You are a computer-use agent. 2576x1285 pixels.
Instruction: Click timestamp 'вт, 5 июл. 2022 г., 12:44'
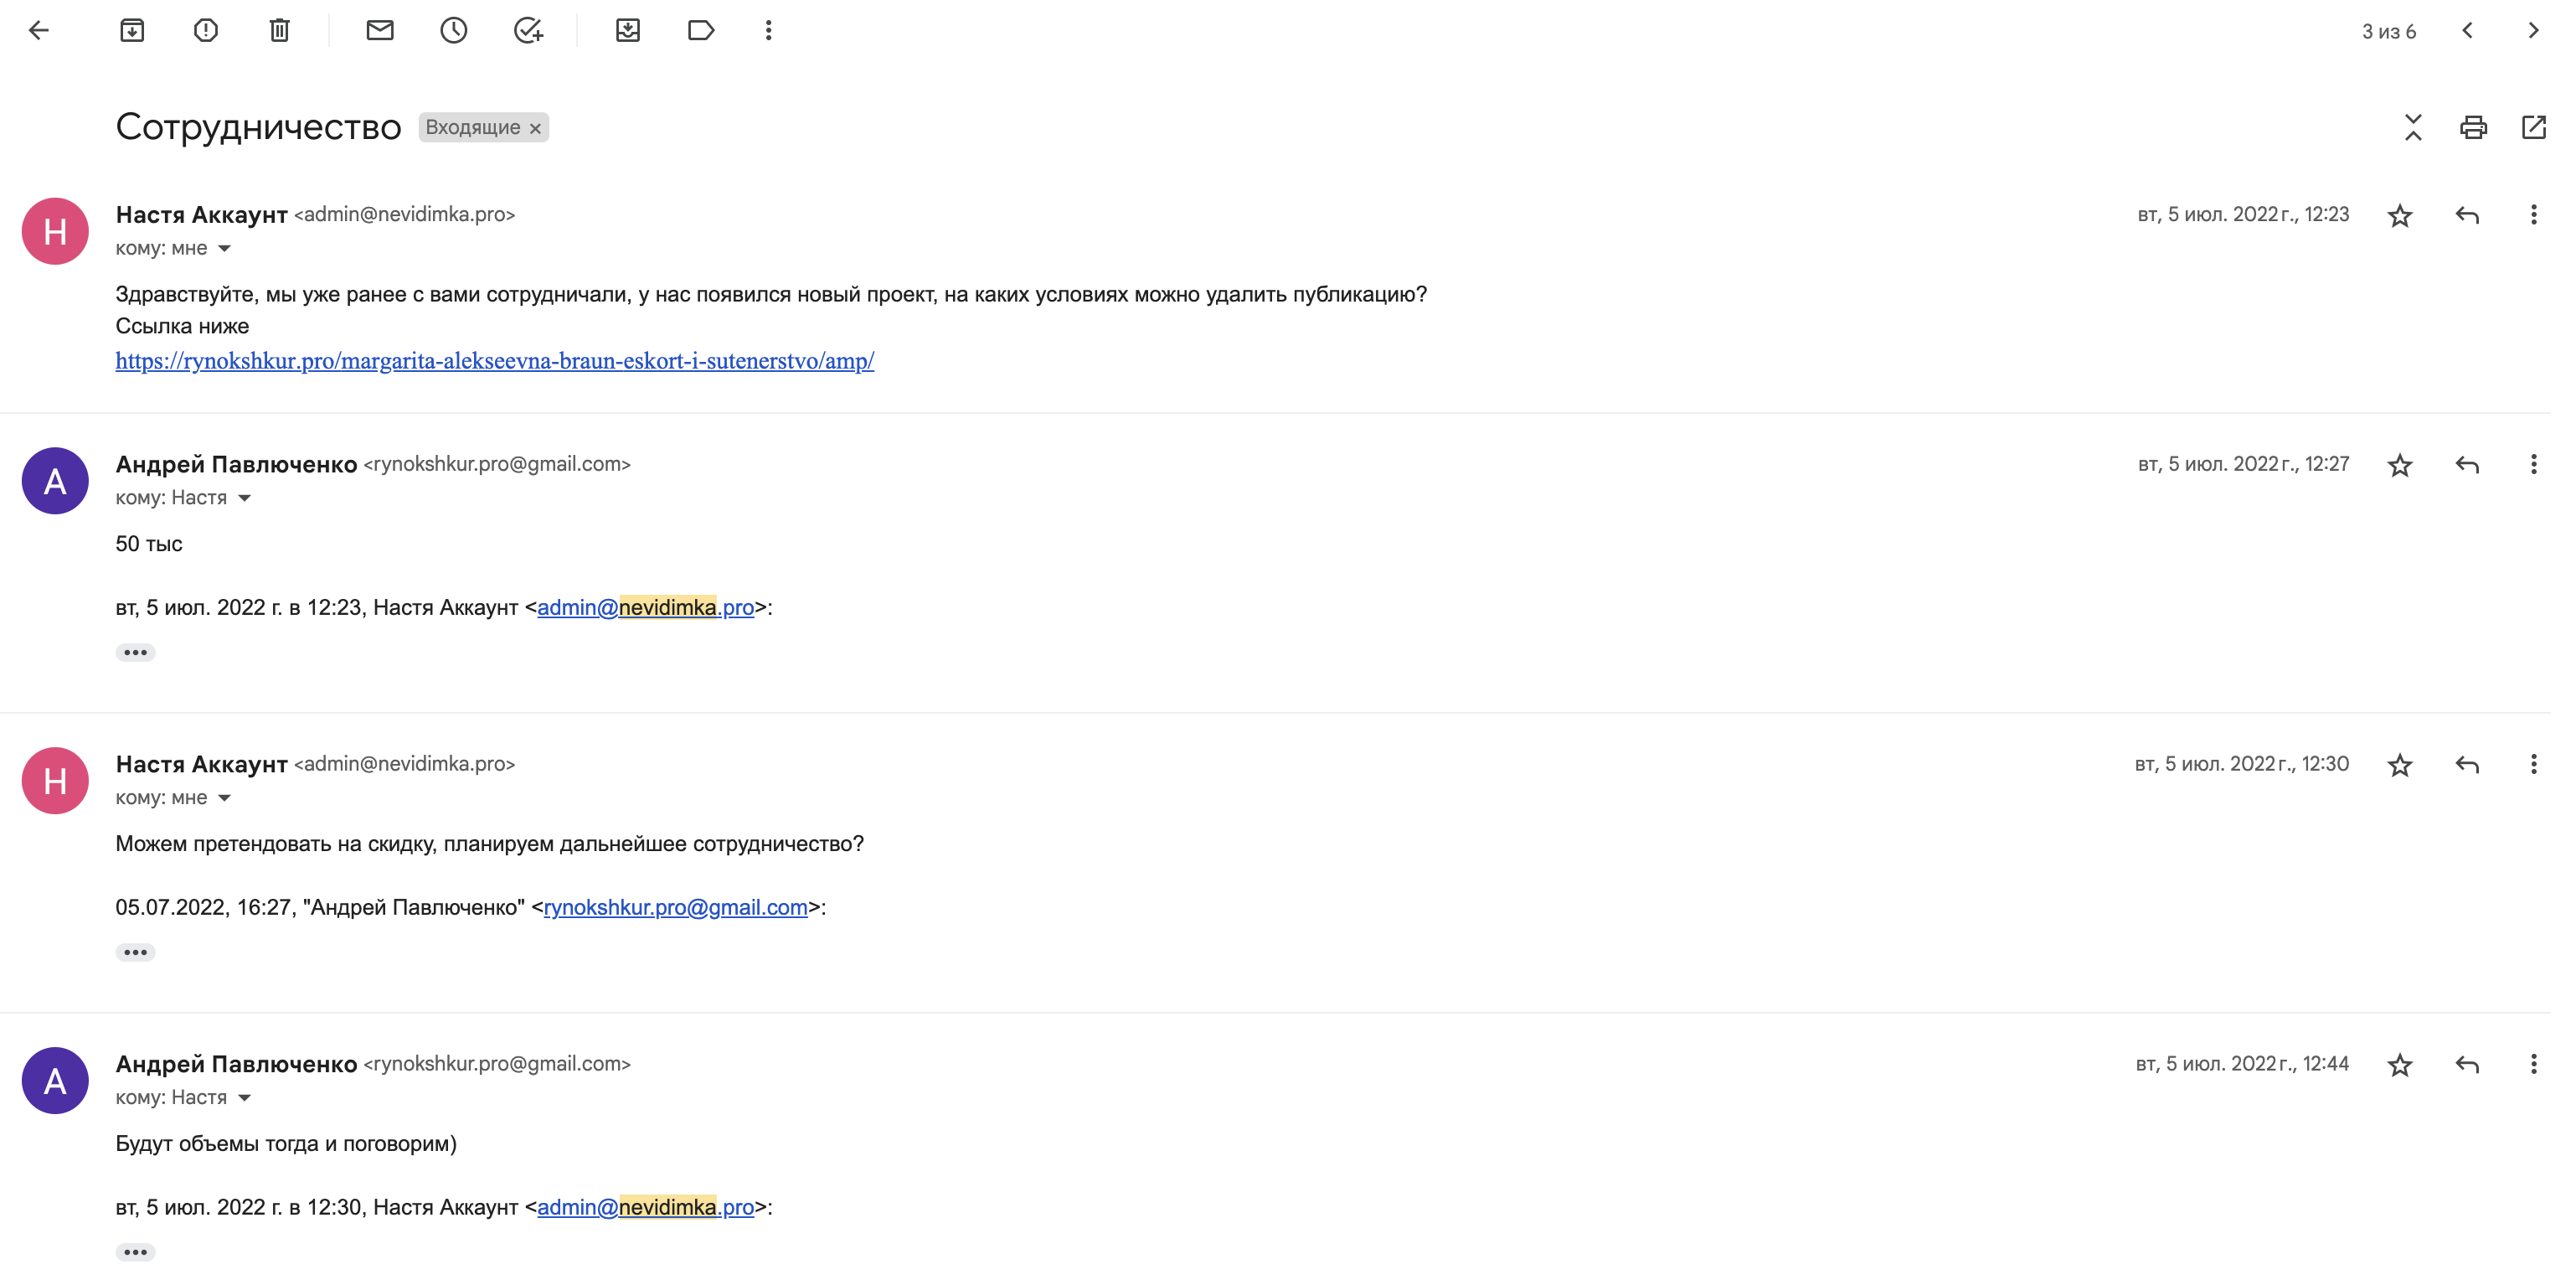(2242, 1065)
